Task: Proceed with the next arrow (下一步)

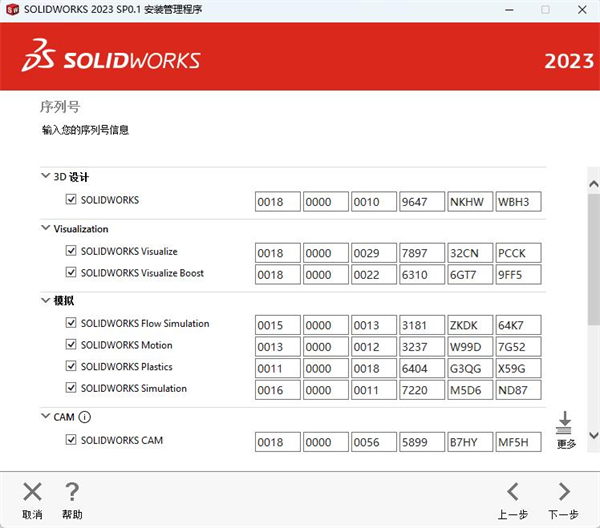Action: (x=564, y=492)
